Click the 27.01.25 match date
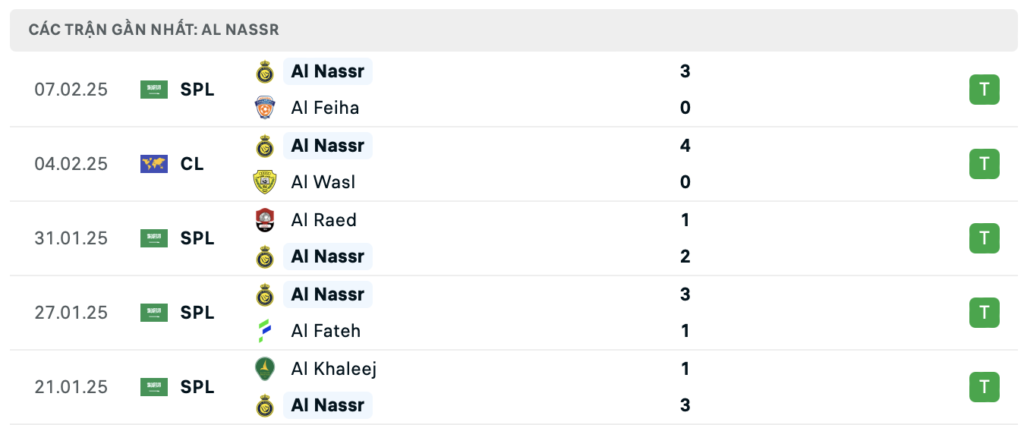1024x425 pixels. pos(71,313)
